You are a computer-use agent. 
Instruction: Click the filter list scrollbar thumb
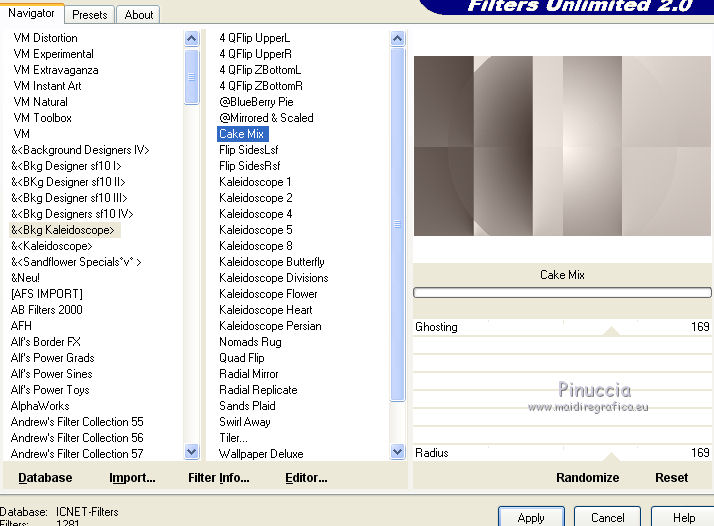[x=398, y=225]
